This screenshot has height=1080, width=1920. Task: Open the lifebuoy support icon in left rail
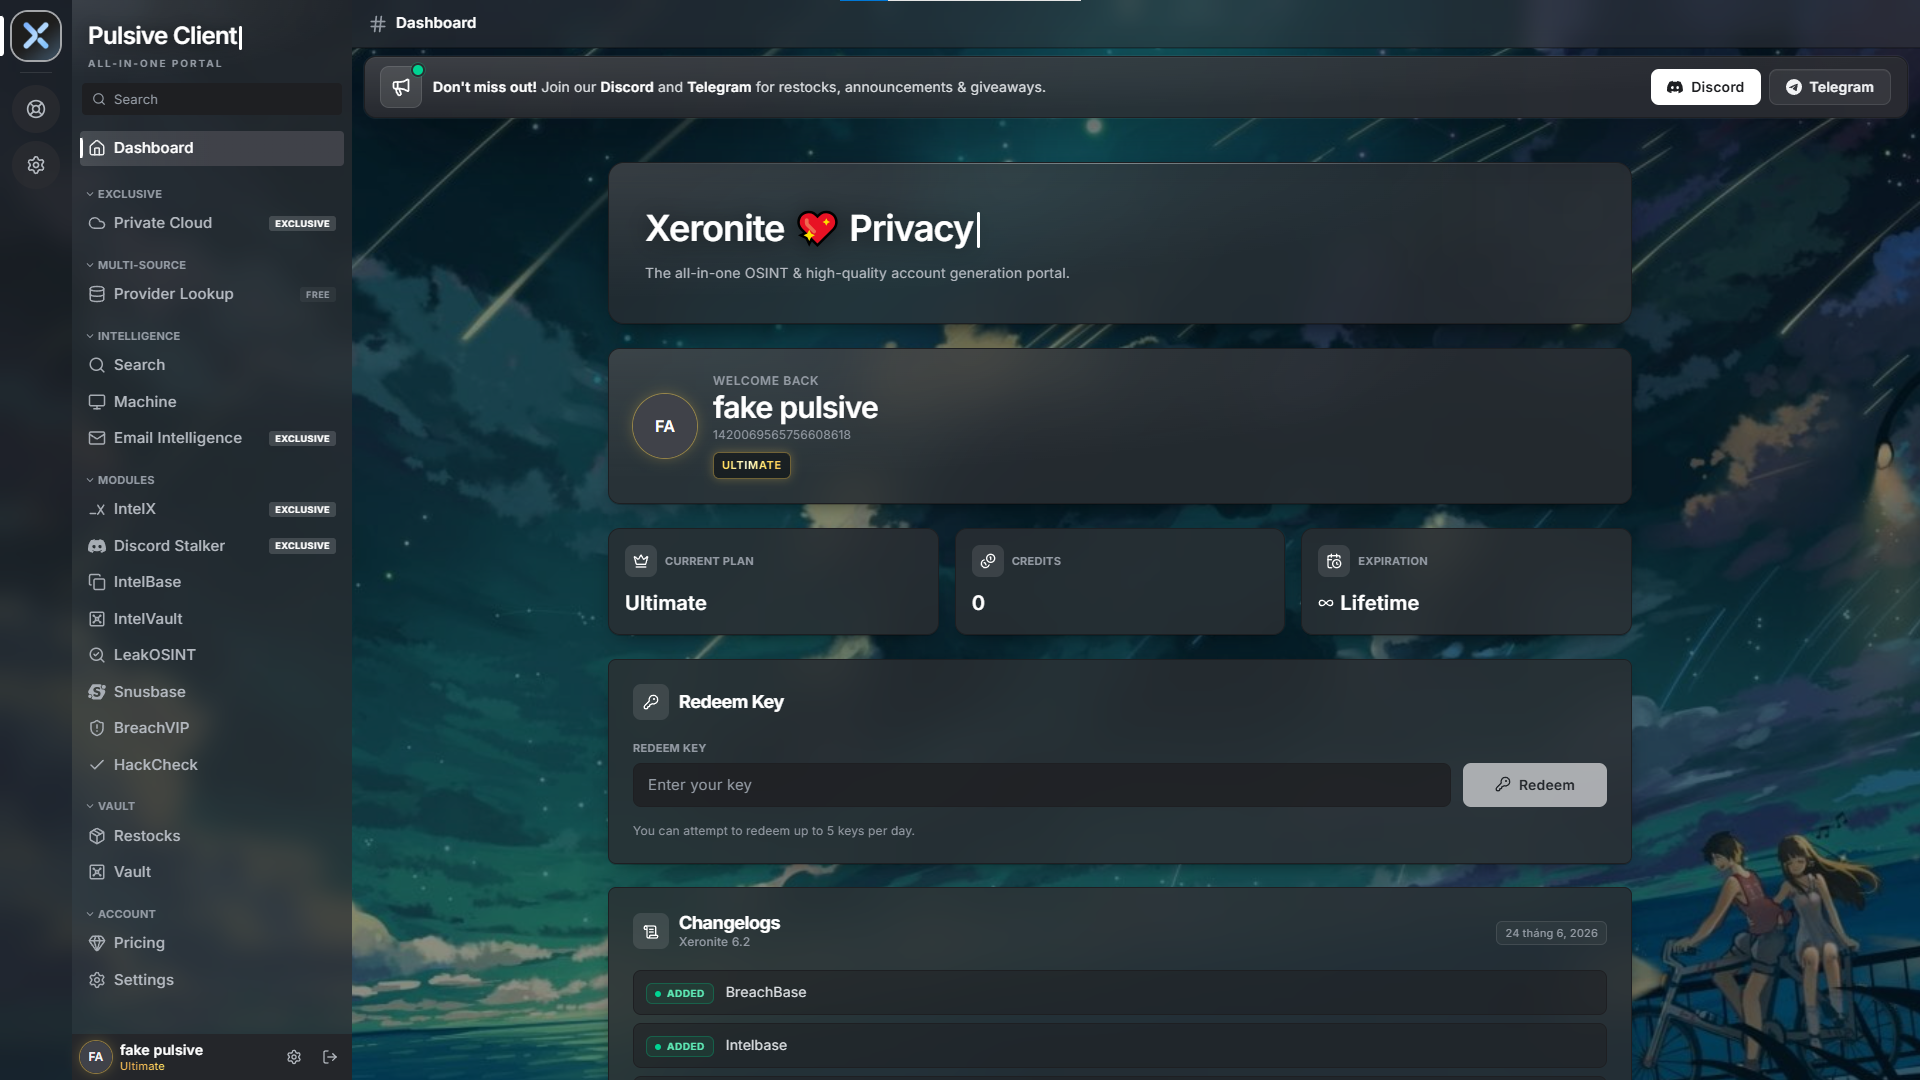[x=36, y=109]
